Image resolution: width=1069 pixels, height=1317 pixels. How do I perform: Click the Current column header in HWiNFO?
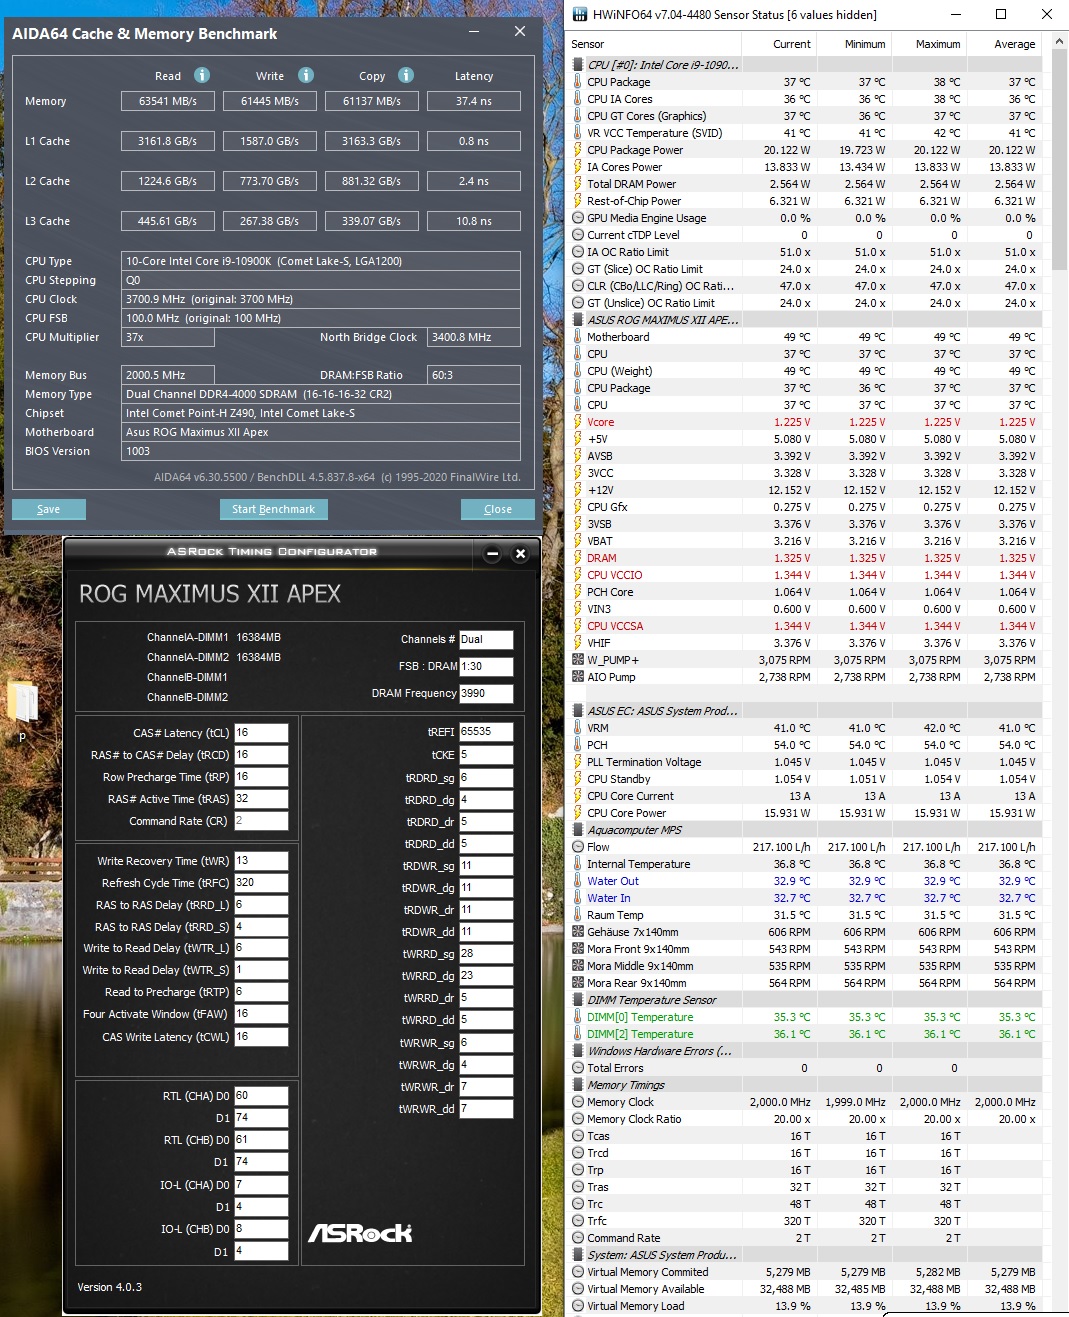[x=780, y=44]
